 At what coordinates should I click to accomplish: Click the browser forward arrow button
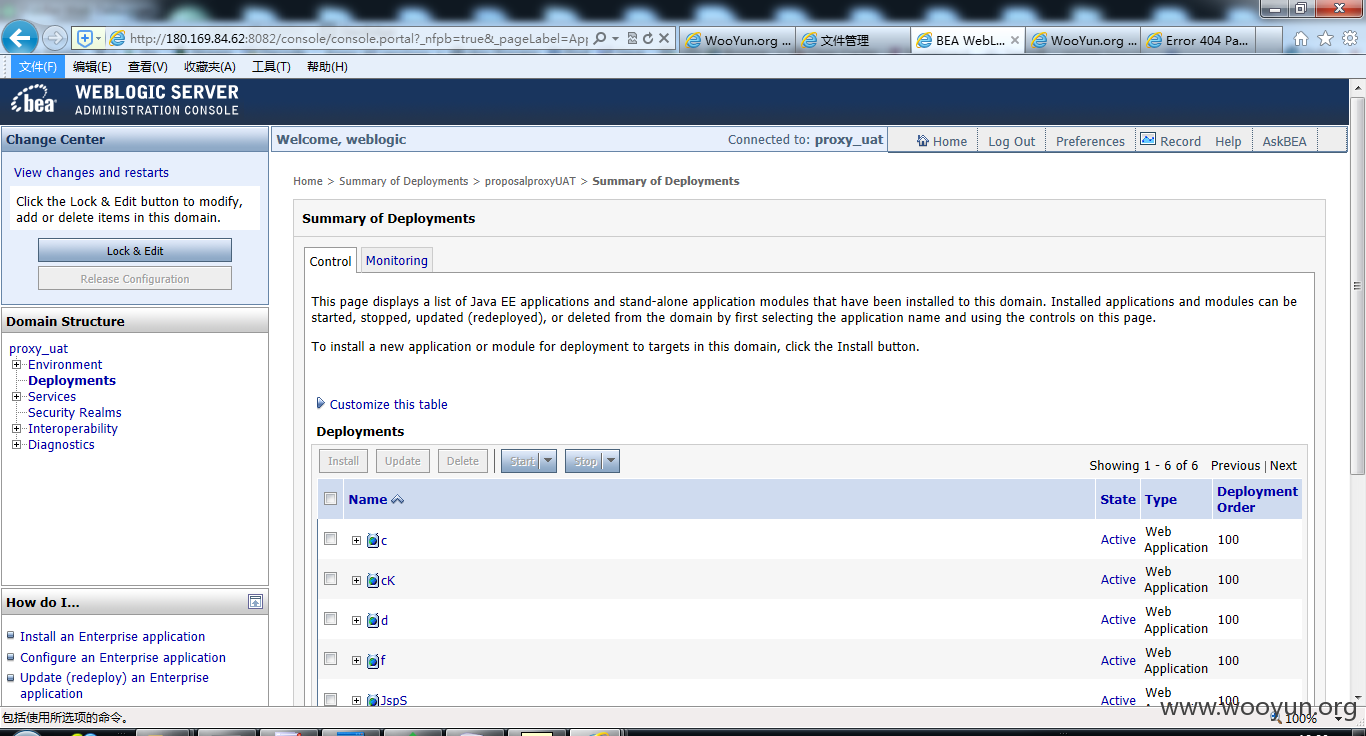pyautogui.click(x=55, y=38)
